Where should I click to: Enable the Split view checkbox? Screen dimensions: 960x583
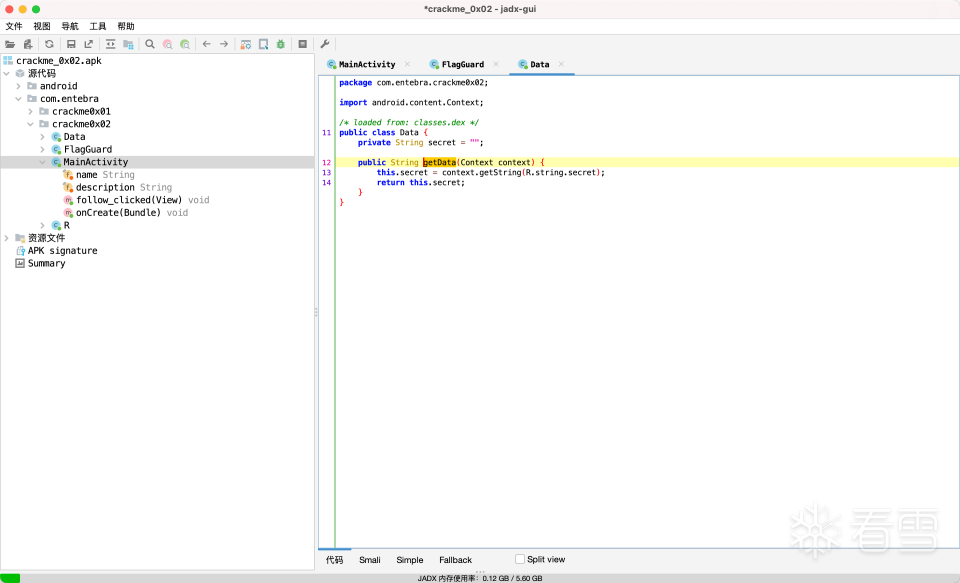520,559
